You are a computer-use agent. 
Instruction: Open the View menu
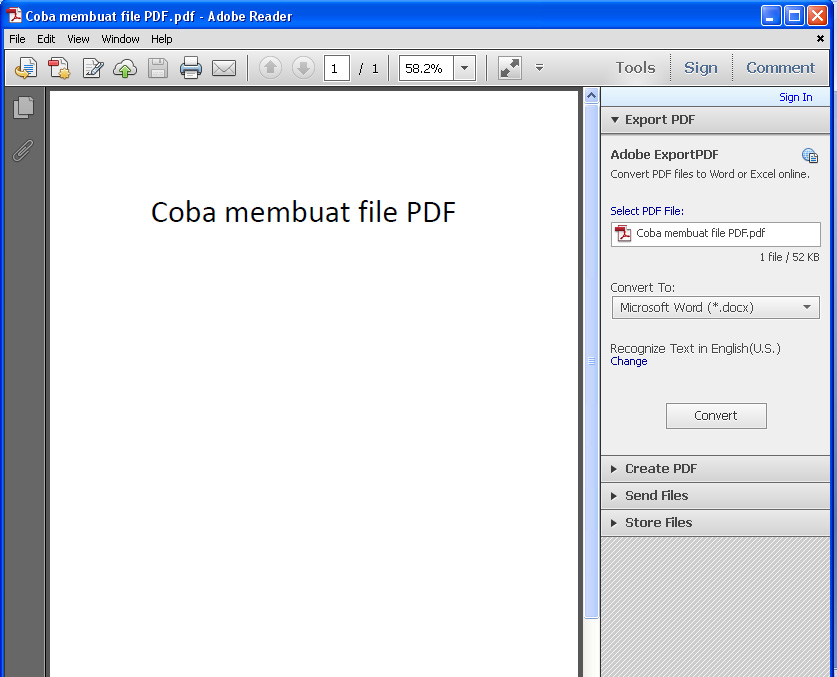pos(78,39)
